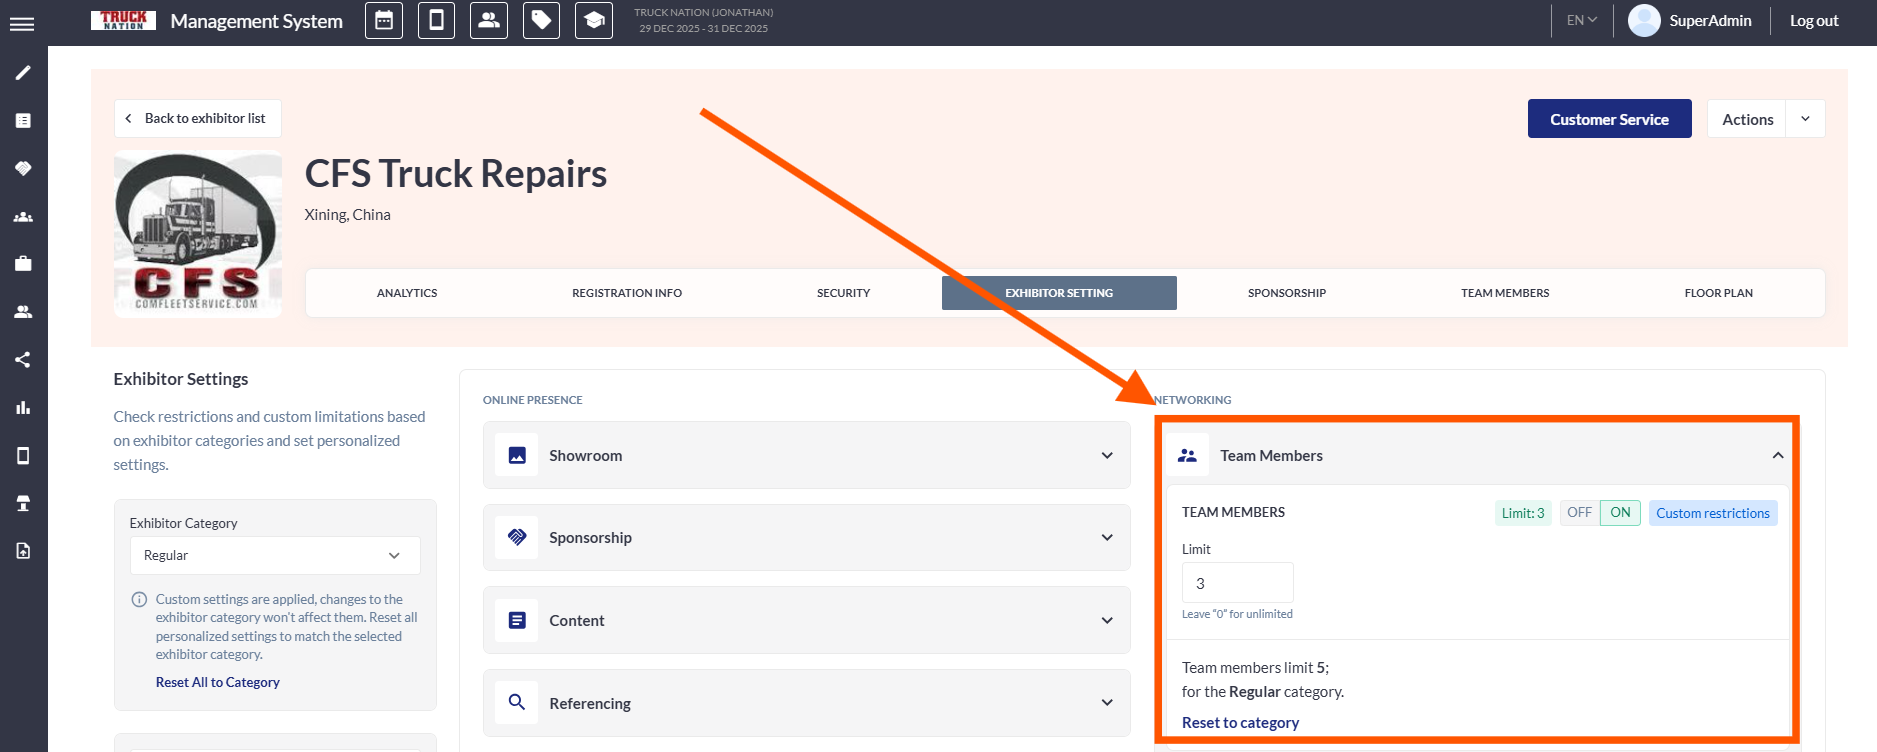
Task: Click the calendar icon in top bar
Action: pos(384,21)
